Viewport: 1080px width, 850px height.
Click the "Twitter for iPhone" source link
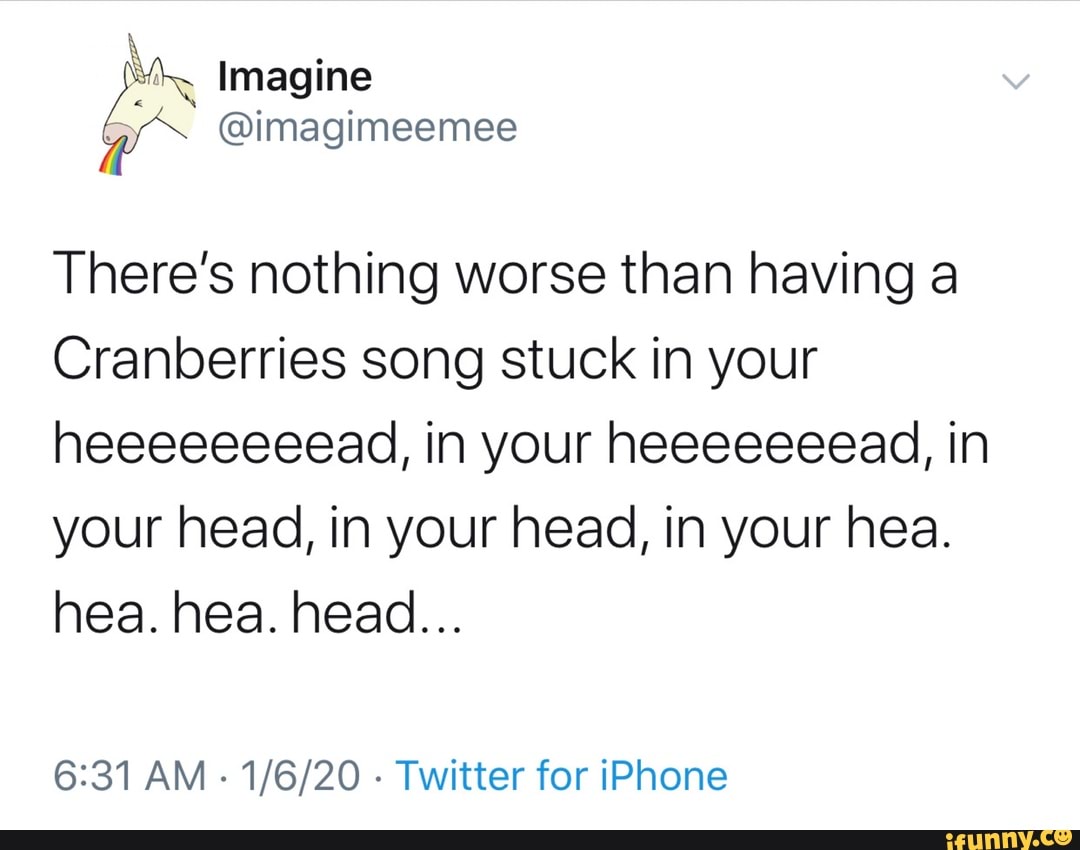tap(562, 775)
